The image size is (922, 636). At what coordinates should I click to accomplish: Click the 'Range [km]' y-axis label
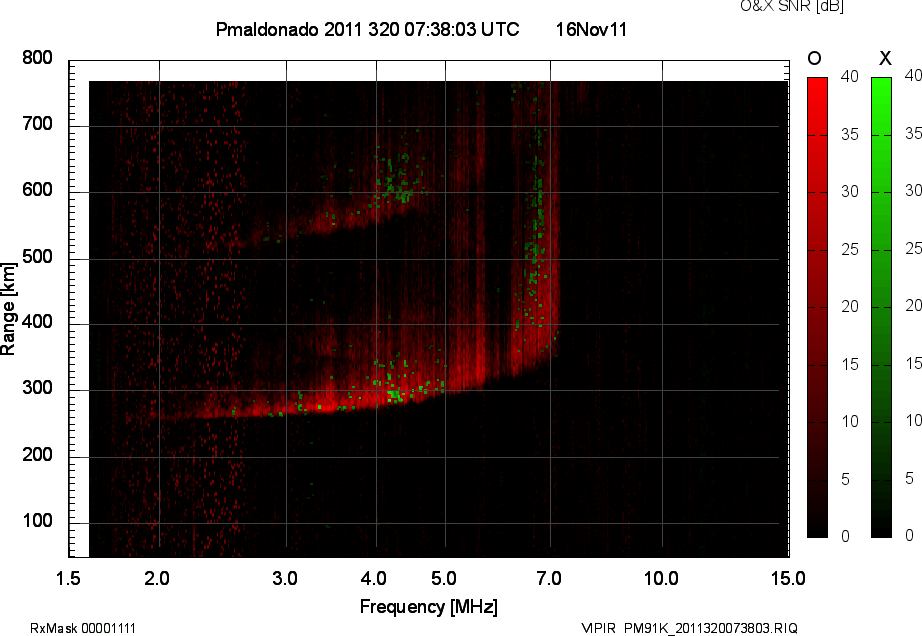pos(8,309)
